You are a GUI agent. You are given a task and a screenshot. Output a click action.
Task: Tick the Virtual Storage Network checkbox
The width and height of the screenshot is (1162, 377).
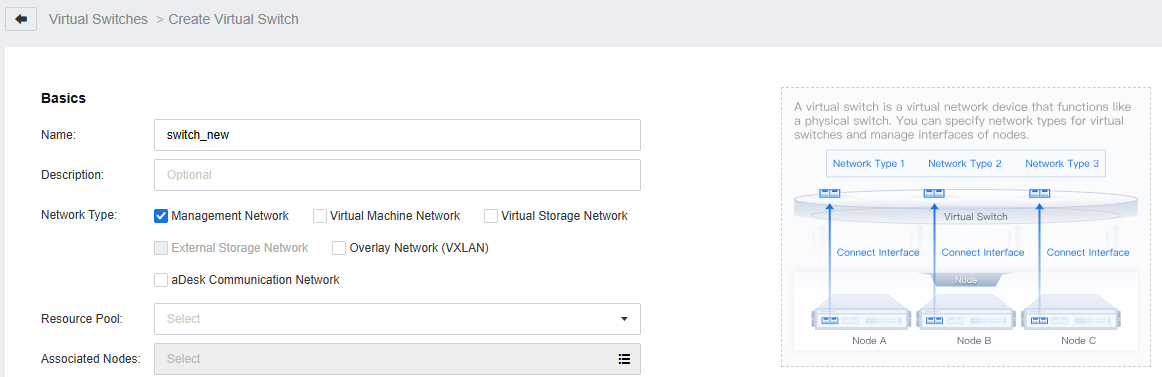(x=491, y=216)
